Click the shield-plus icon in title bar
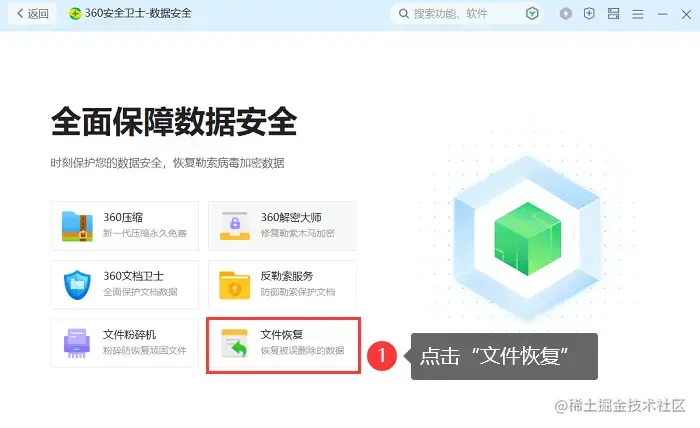 point(589,14)
